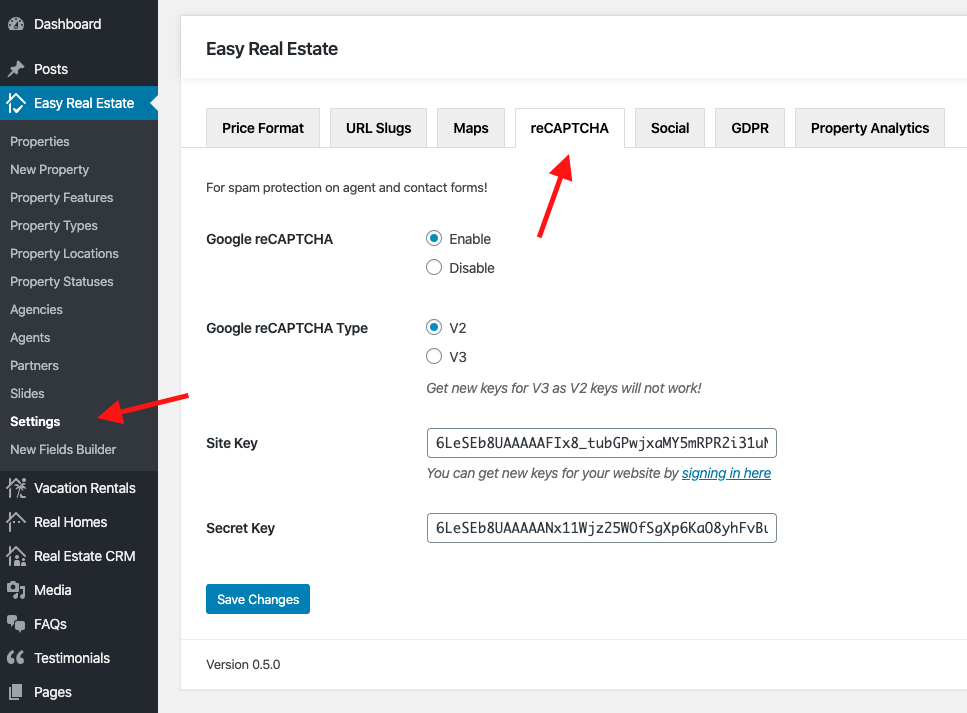Click the 'Easy Real Estate' page heading
This screenshot has width=967, height=713.
pyautogui.click(x=272, y=49)
